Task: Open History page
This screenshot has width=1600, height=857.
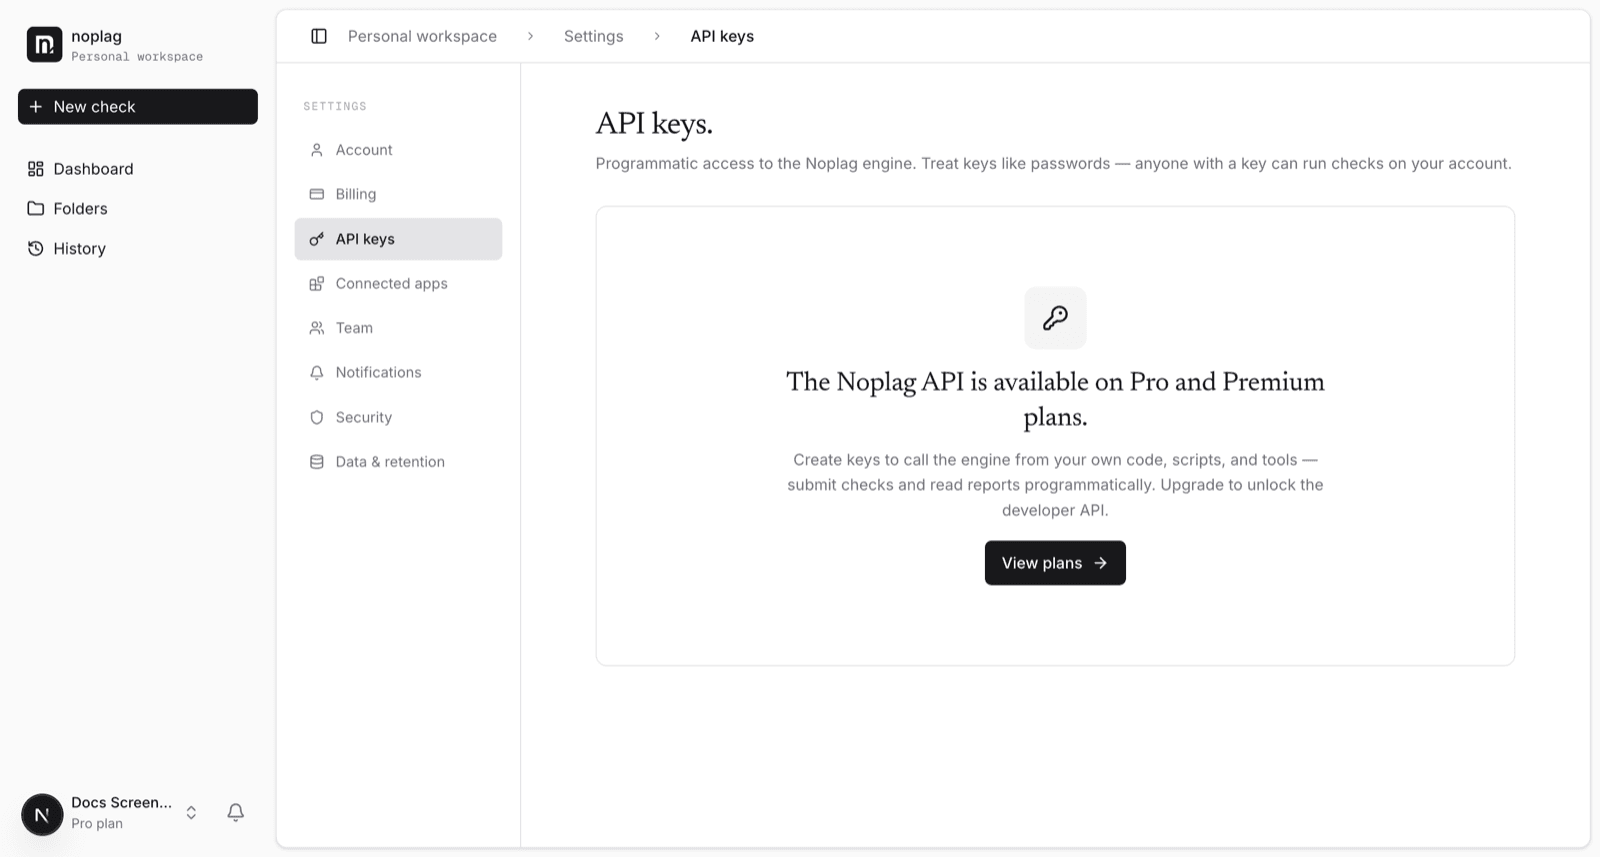Action: (138, 248)
